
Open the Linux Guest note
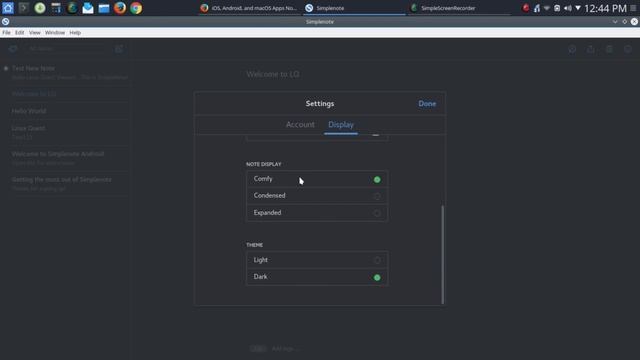(x=65, y=132)
